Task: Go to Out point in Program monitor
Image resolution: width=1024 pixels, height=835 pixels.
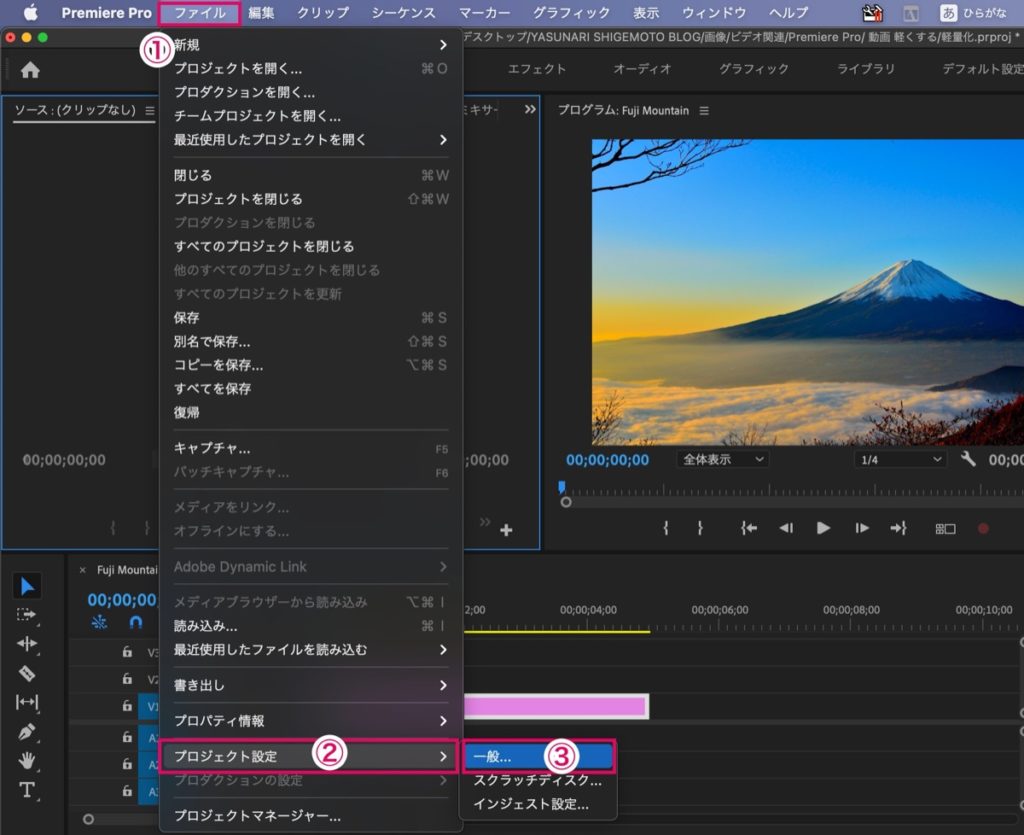Action: pos(899,528)
